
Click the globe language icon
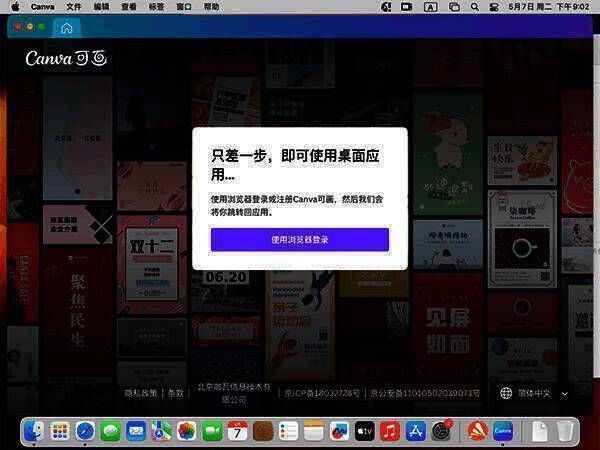point(506,393)
